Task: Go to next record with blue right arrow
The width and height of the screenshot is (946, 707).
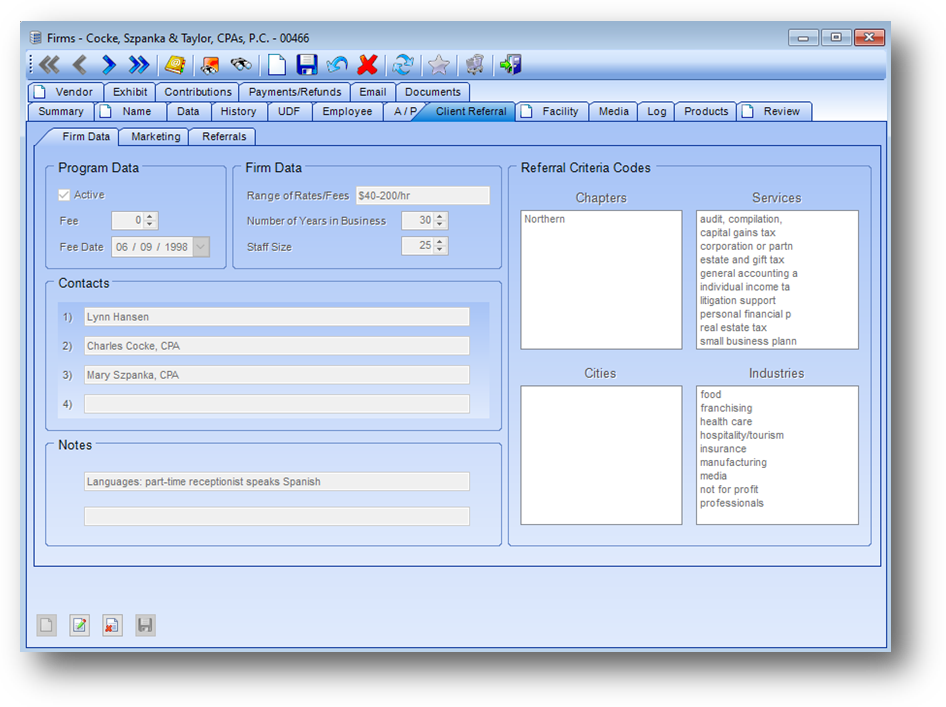Action: 109,65
